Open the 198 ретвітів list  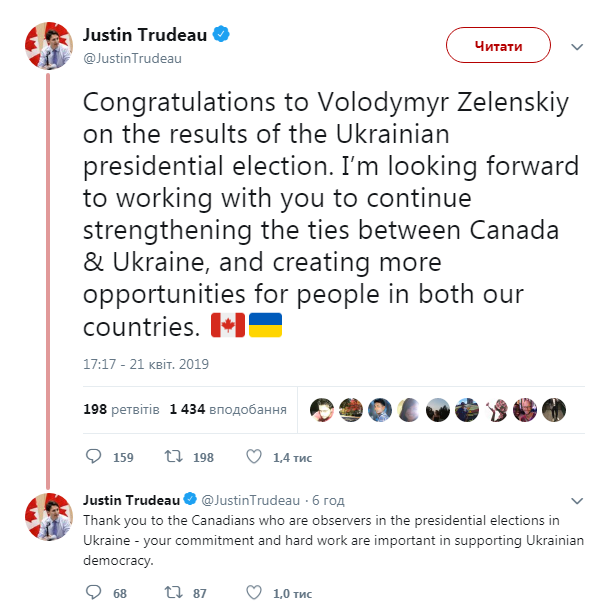pyautogui.click(x=121, y=409)
